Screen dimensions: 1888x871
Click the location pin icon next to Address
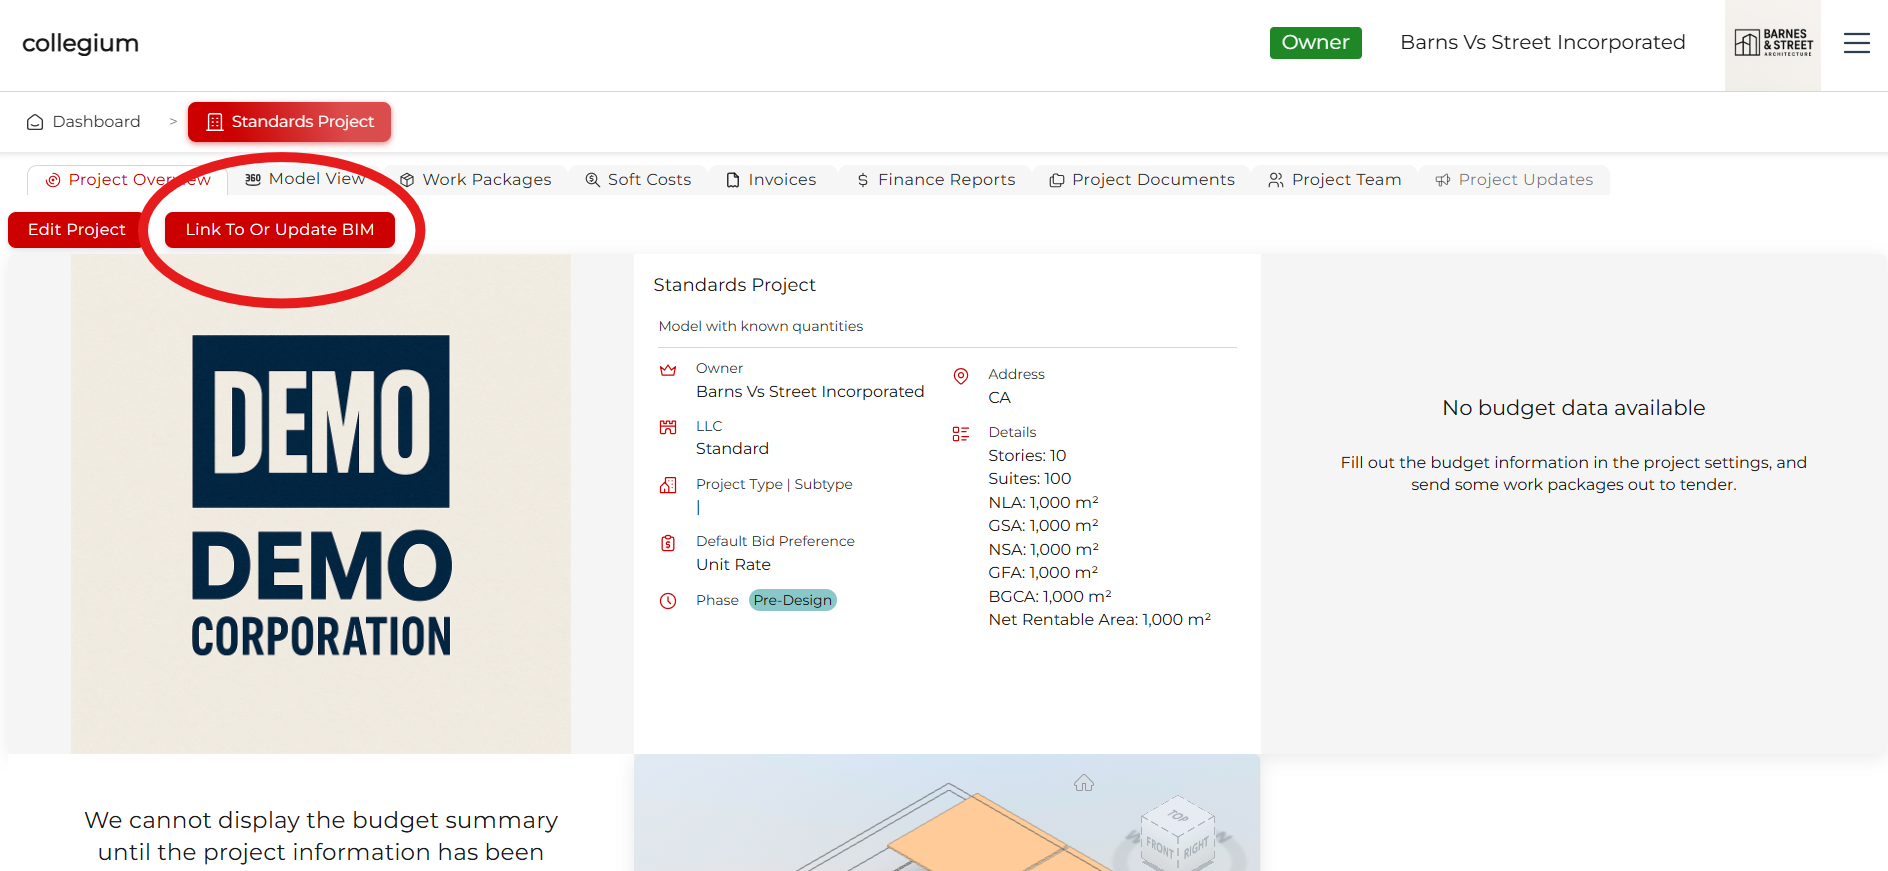click(961, 376)
